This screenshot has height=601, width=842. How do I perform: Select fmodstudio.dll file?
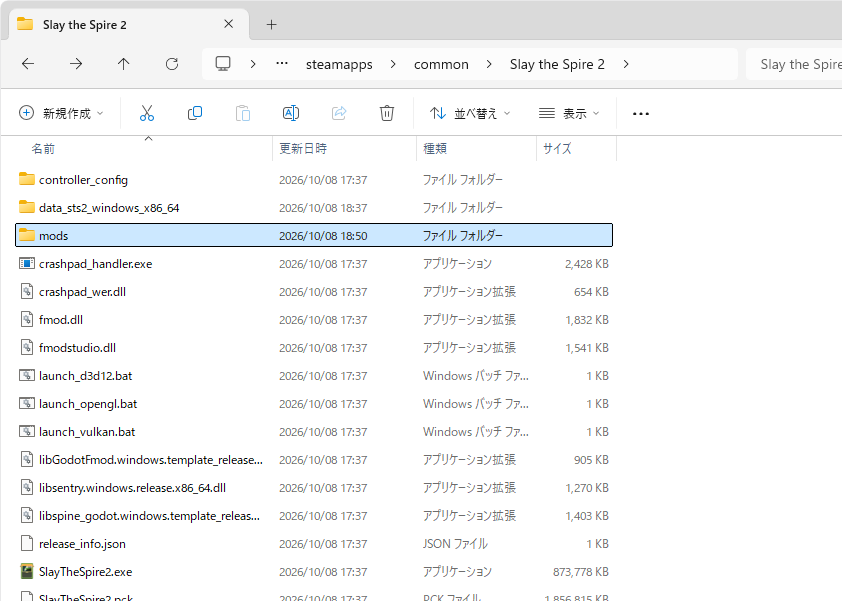[x=314, y=347]
